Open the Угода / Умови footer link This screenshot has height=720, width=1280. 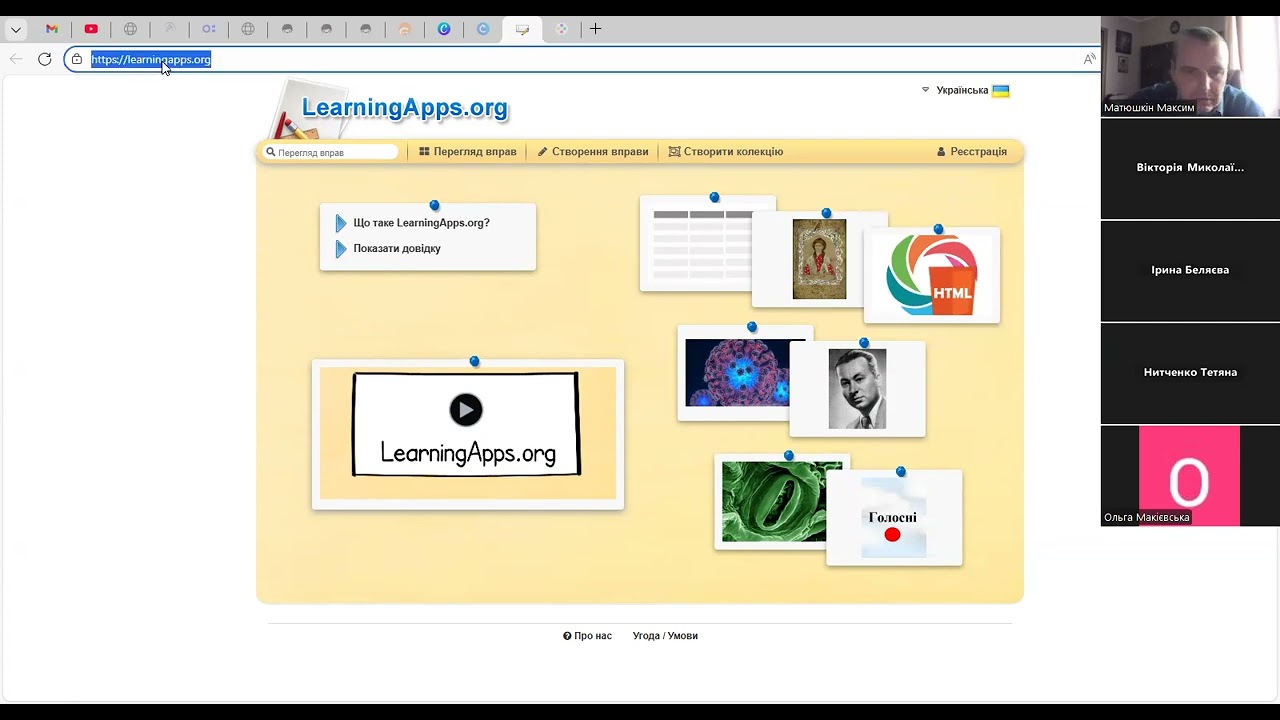point(665,636)
